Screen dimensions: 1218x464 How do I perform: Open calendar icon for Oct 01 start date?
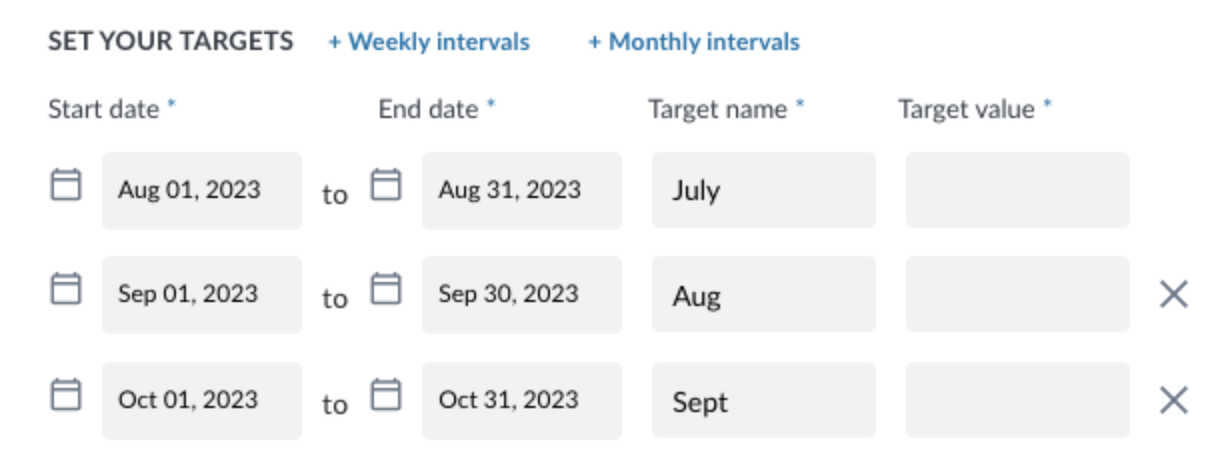pyautogui.click(x=66, y=395)
